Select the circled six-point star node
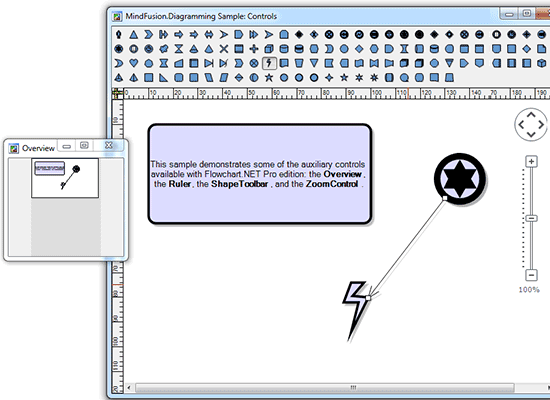Screen dimensions: 550x400 coord(460,179)
